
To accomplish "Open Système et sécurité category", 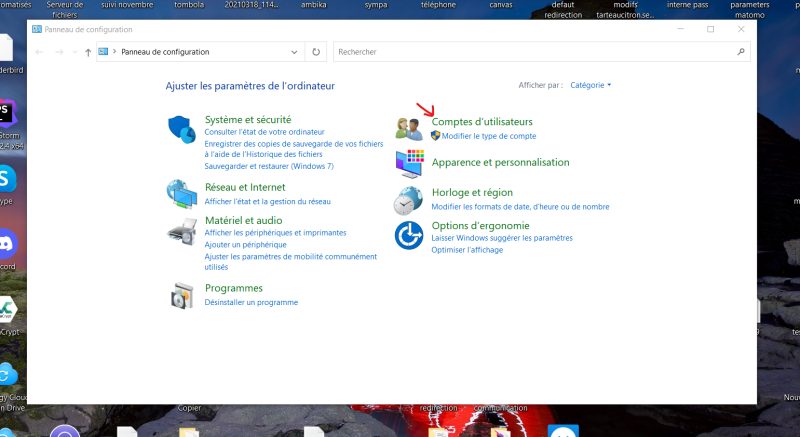I will [x=248, y=119].
